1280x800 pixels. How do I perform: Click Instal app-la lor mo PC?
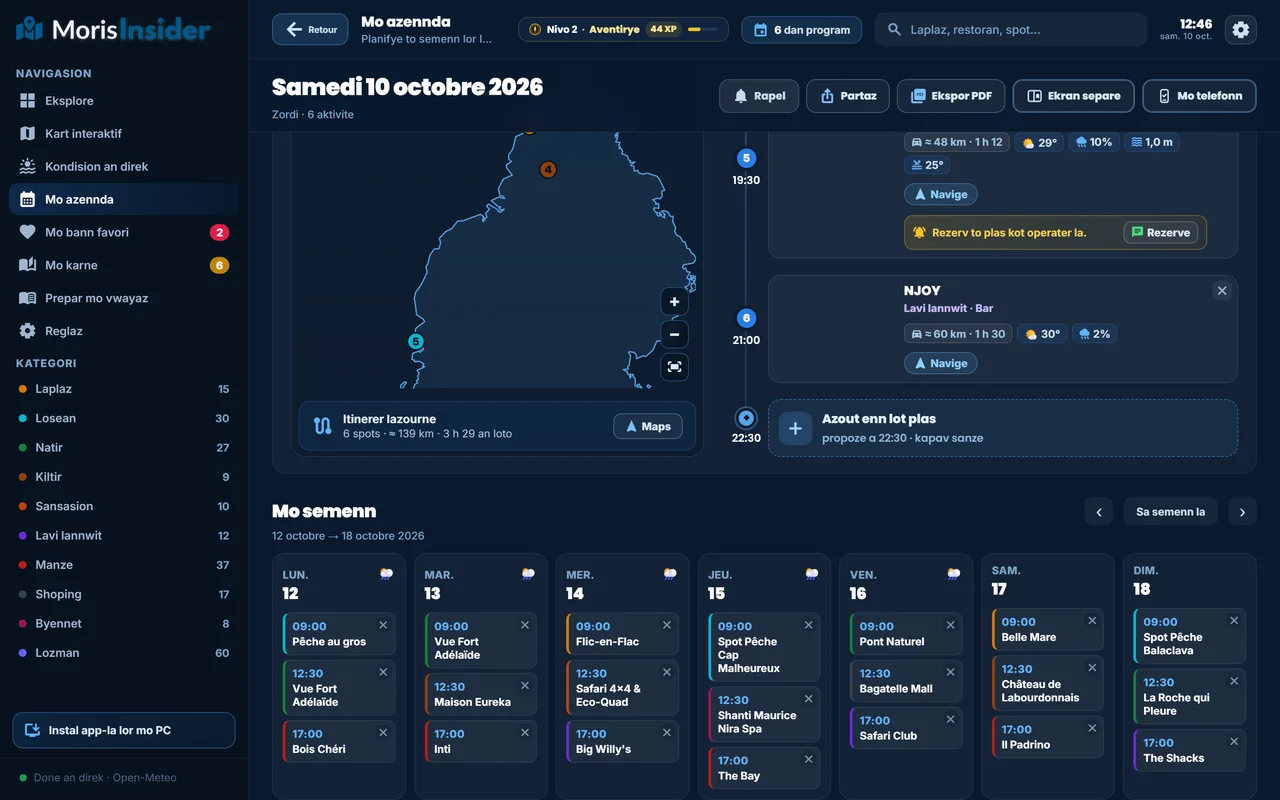[x=124, y=731]
